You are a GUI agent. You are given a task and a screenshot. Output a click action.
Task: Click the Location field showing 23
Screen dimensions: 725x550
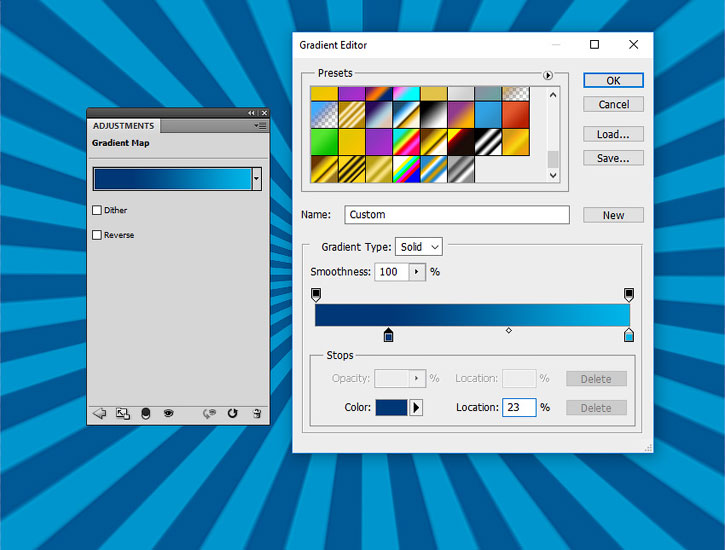coord(519,408)
